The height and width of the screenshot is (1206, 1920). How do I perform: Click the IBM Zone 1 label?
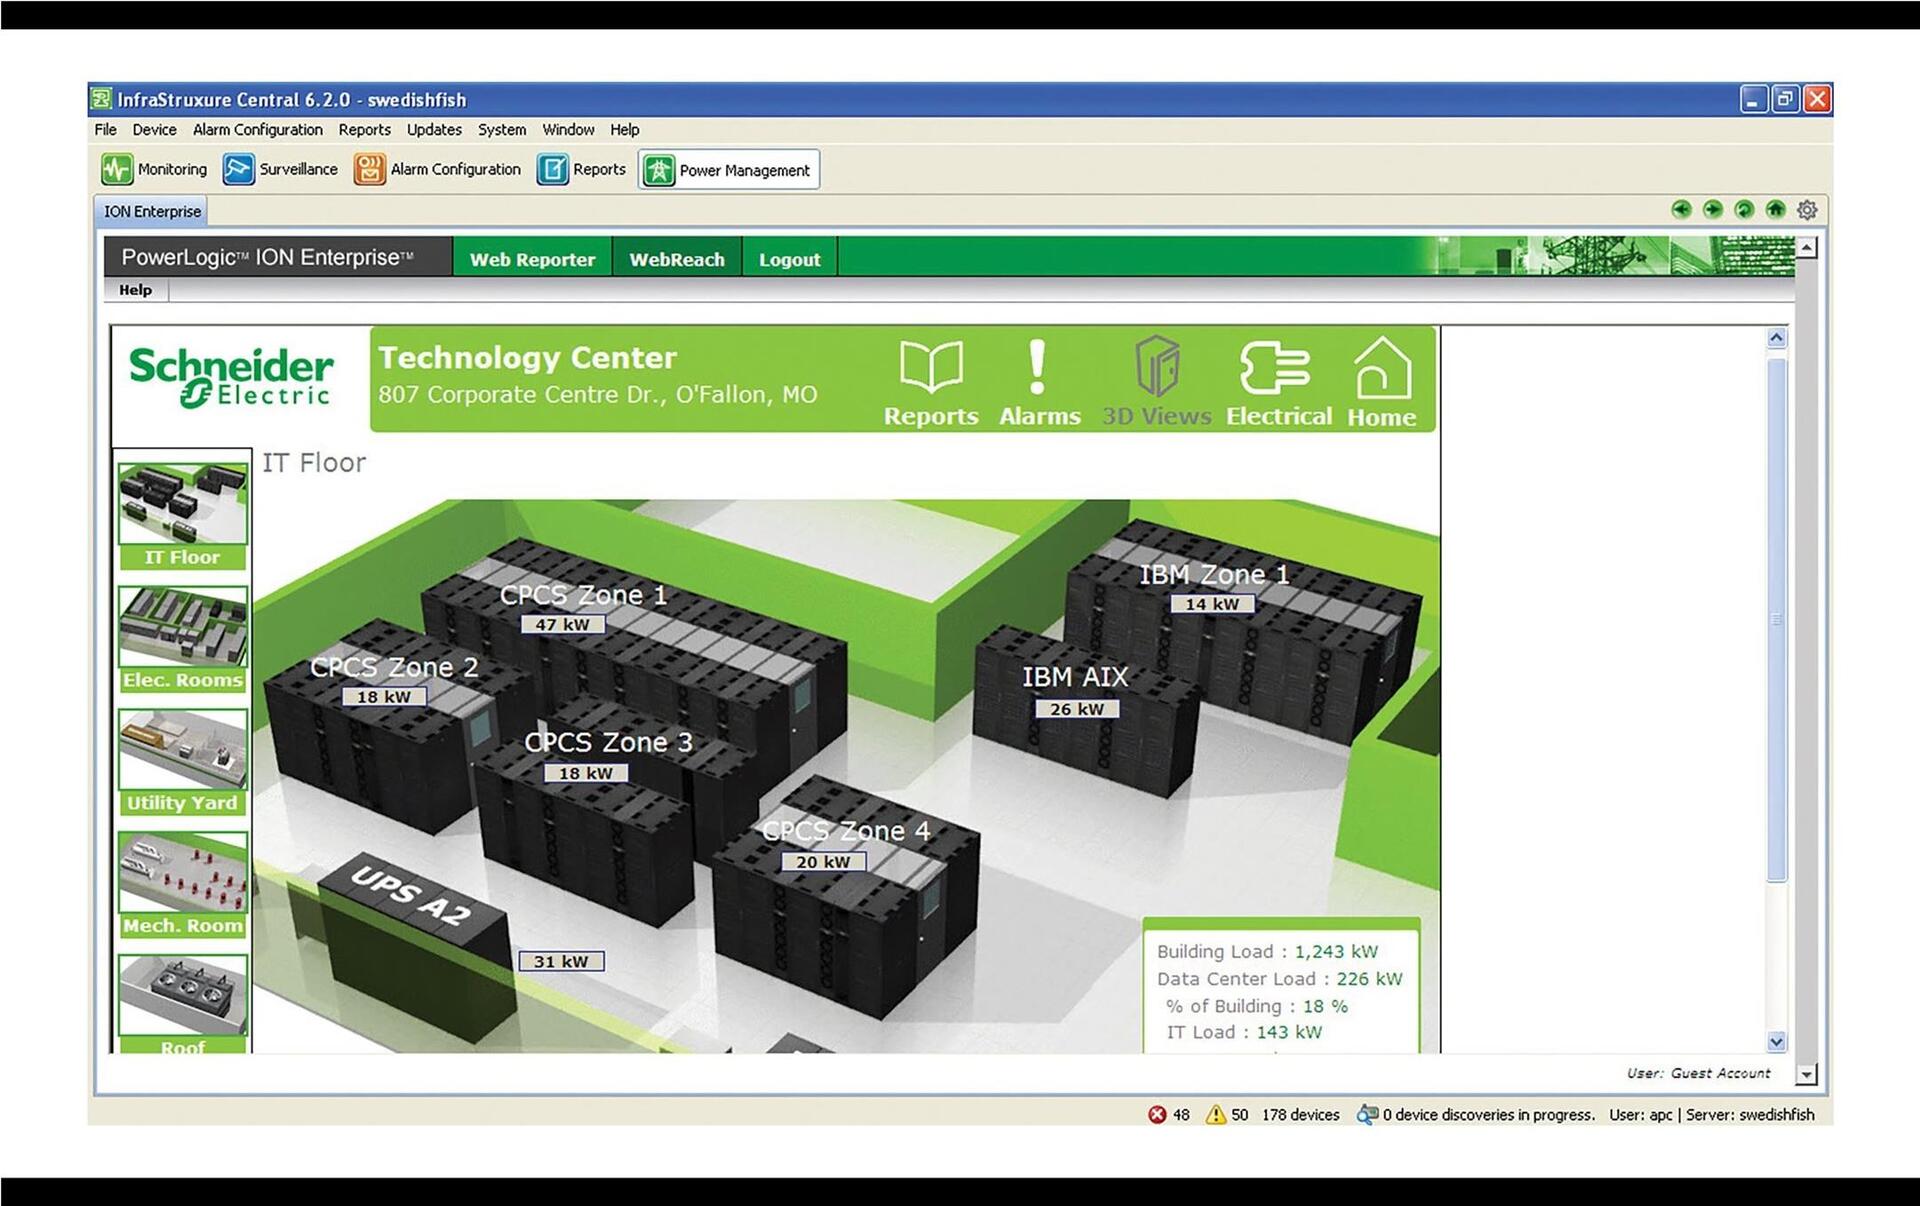[x=1214, y=574]
